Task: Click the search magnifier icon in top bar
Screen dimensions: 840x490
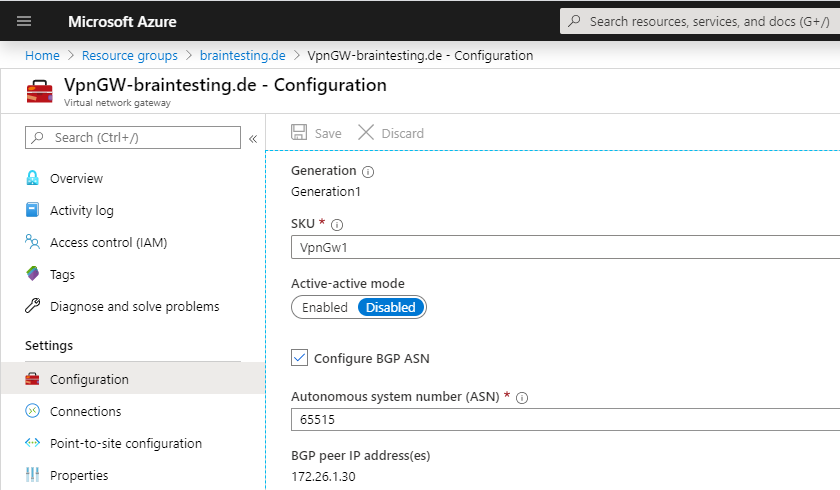Action: (574, 21)
